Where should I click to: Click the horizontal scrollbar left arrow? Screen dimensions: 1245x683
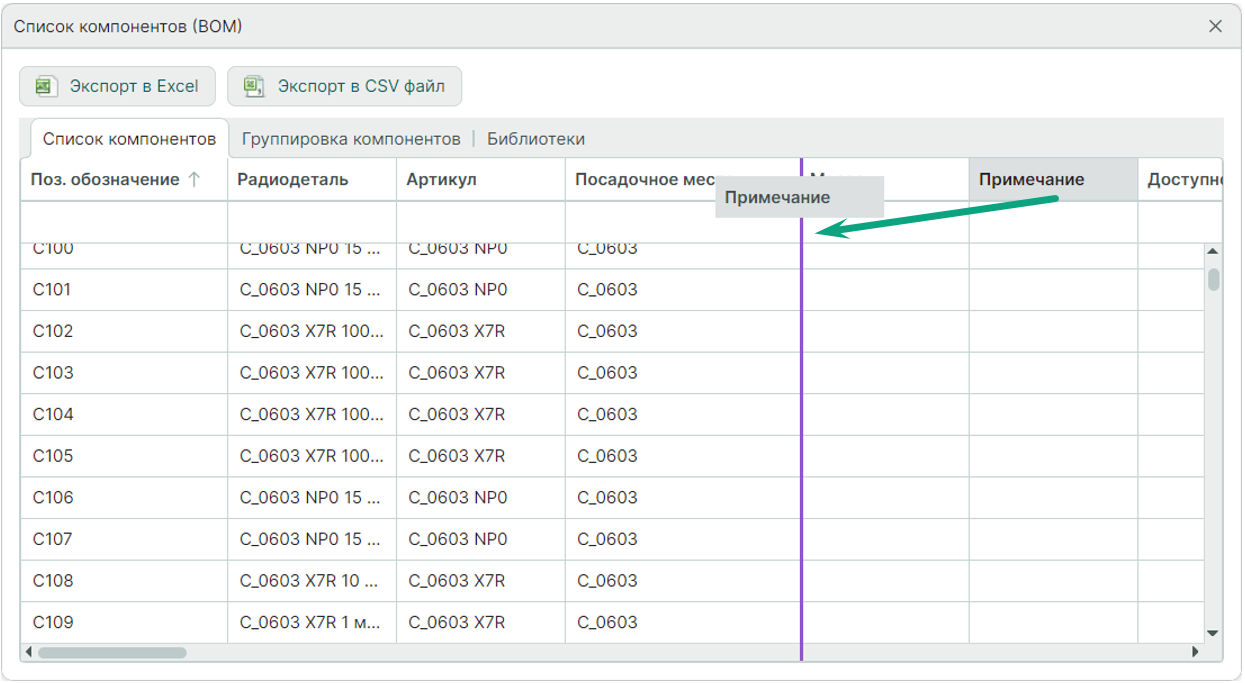point(29,652)
